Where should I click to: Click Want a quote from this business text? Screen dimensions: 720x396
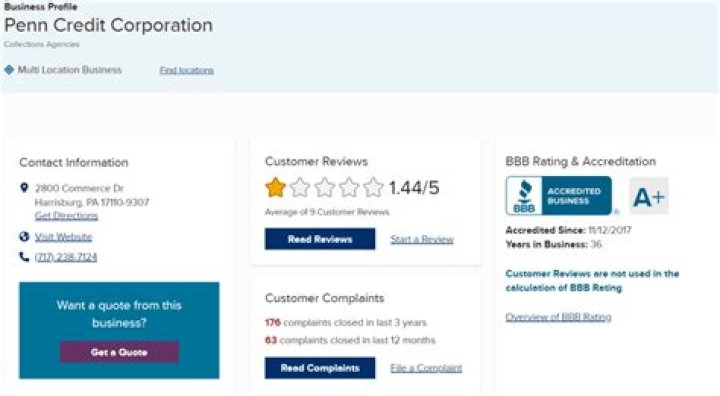point(119,314)
